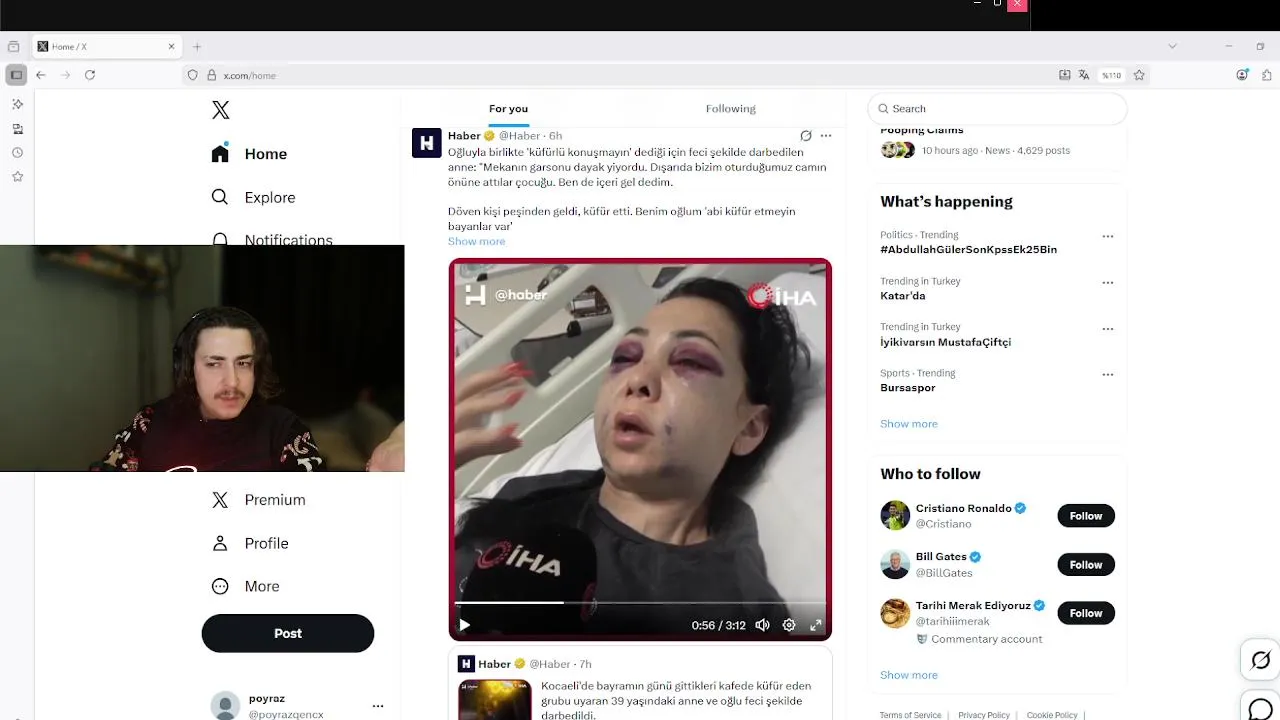
Task: Enter video fullscreen mode
Action: (x=816, y=625)
